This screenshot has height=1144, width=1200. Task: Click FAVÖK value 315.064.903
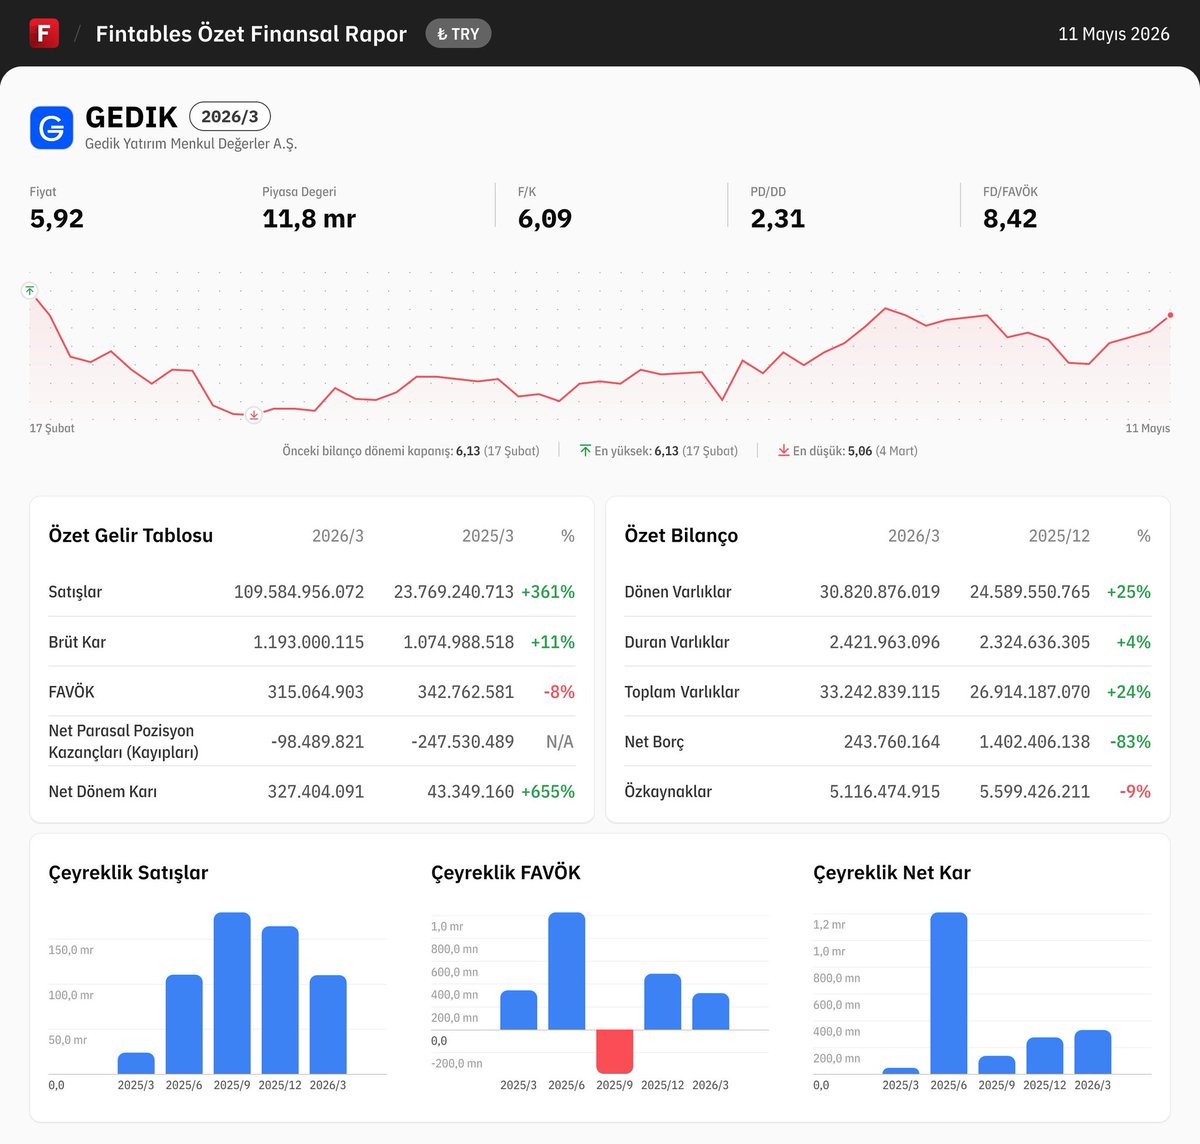click(x=316, y=692)
